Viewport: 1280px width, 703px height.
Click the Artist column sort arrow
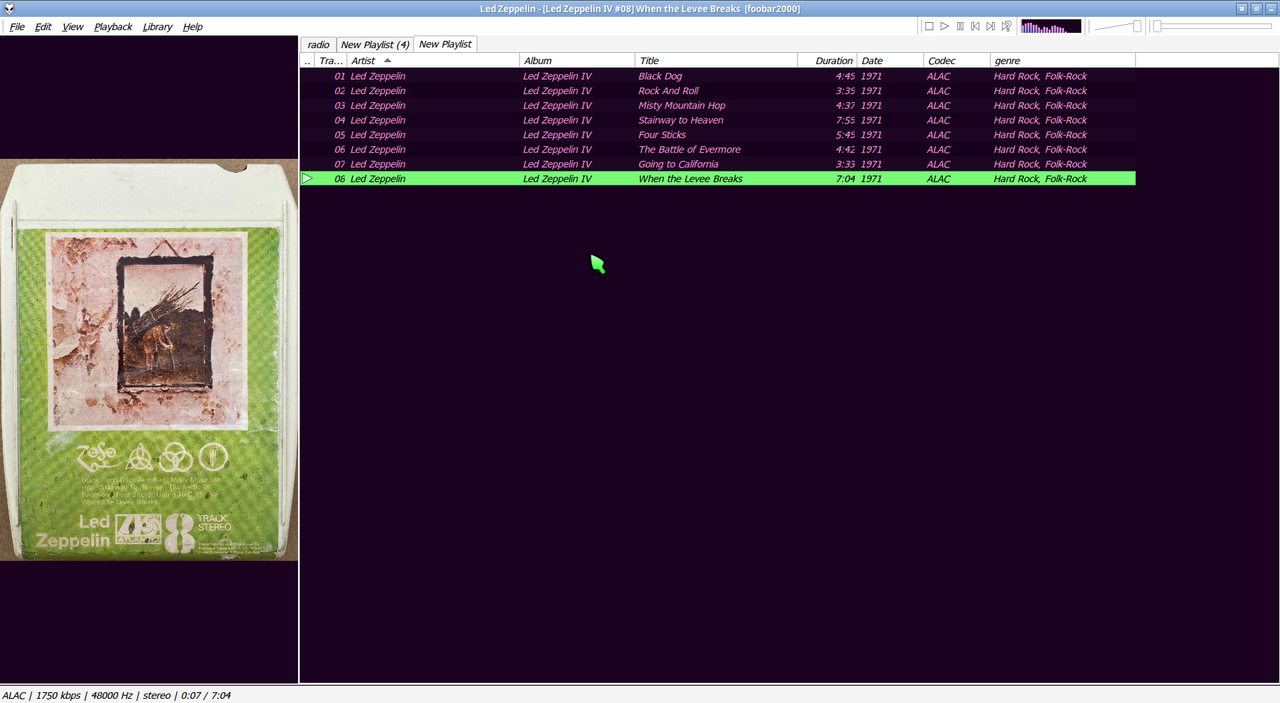click(388, 61)
